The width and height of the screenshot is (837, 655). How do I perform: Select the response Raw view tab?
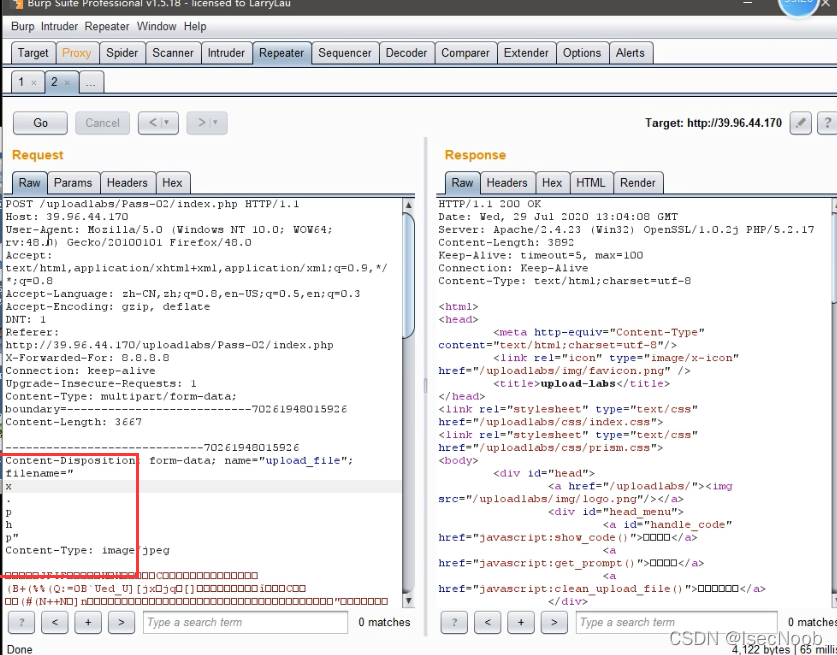[x=462, y=183]
